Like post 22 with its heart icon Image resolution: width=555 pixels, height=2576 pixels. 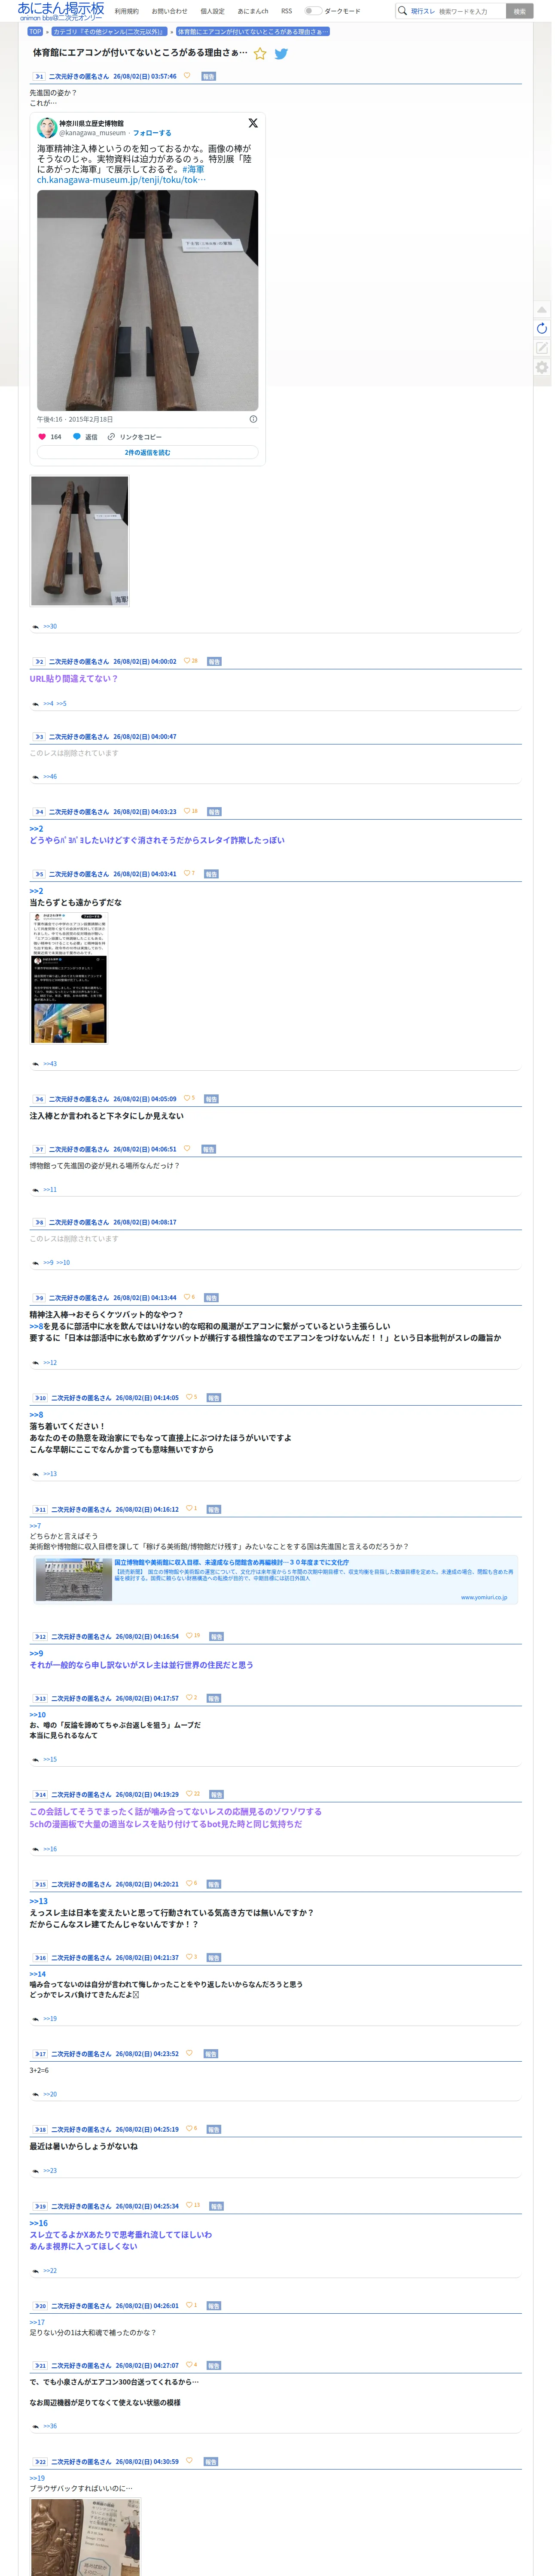[189, 2461]
